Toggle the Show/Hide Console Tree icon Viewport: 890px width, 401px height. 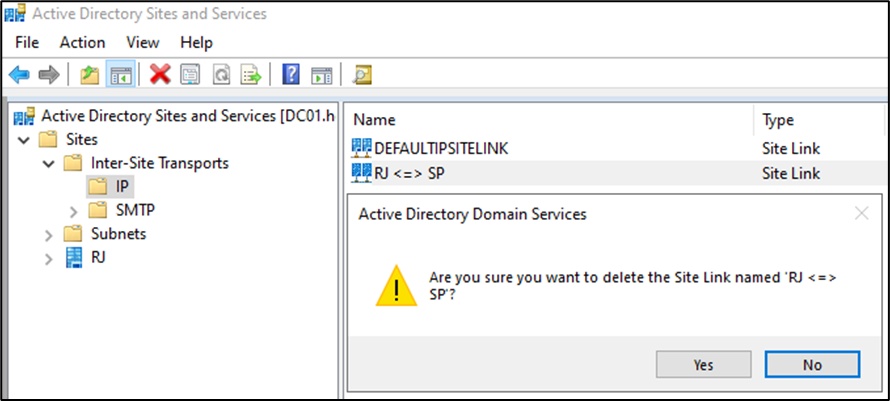[120, 74]
